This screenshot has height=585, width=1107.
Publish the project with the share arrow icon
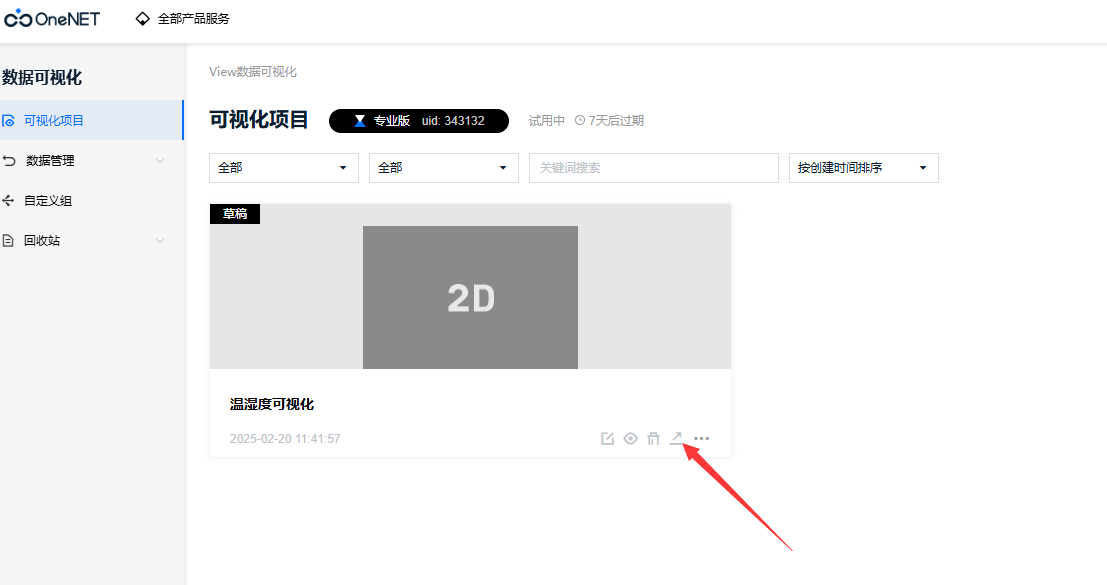pos(677,438)
